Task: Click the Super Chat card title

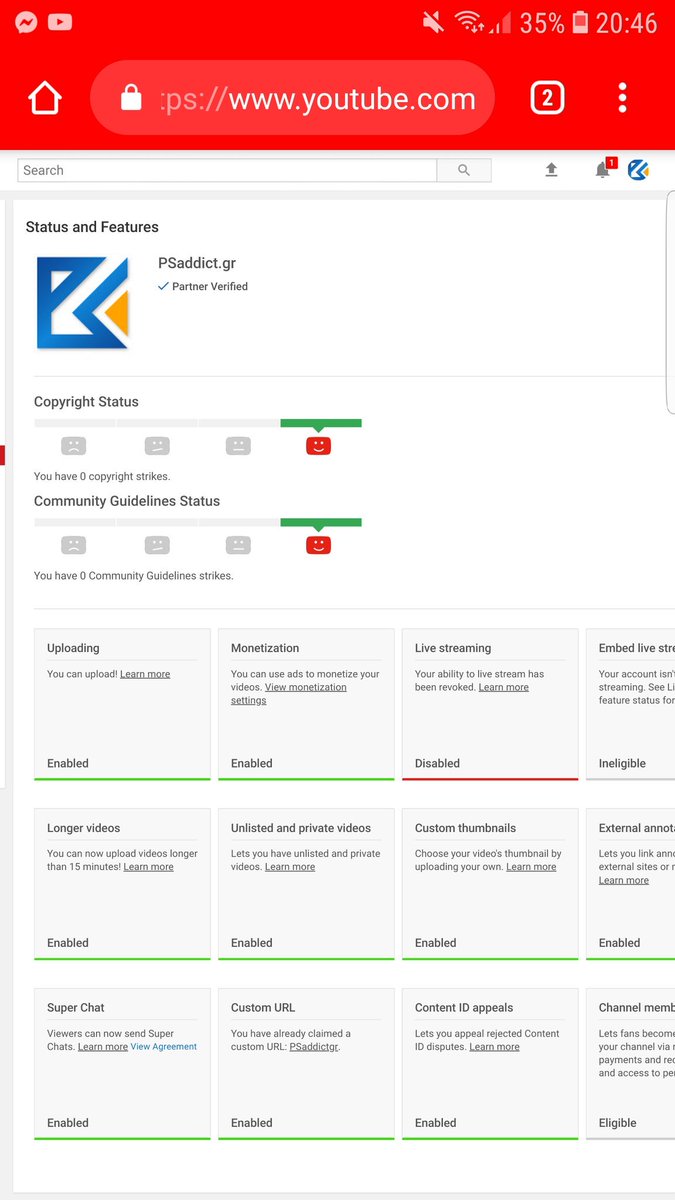Action: tap(76, 1008)
